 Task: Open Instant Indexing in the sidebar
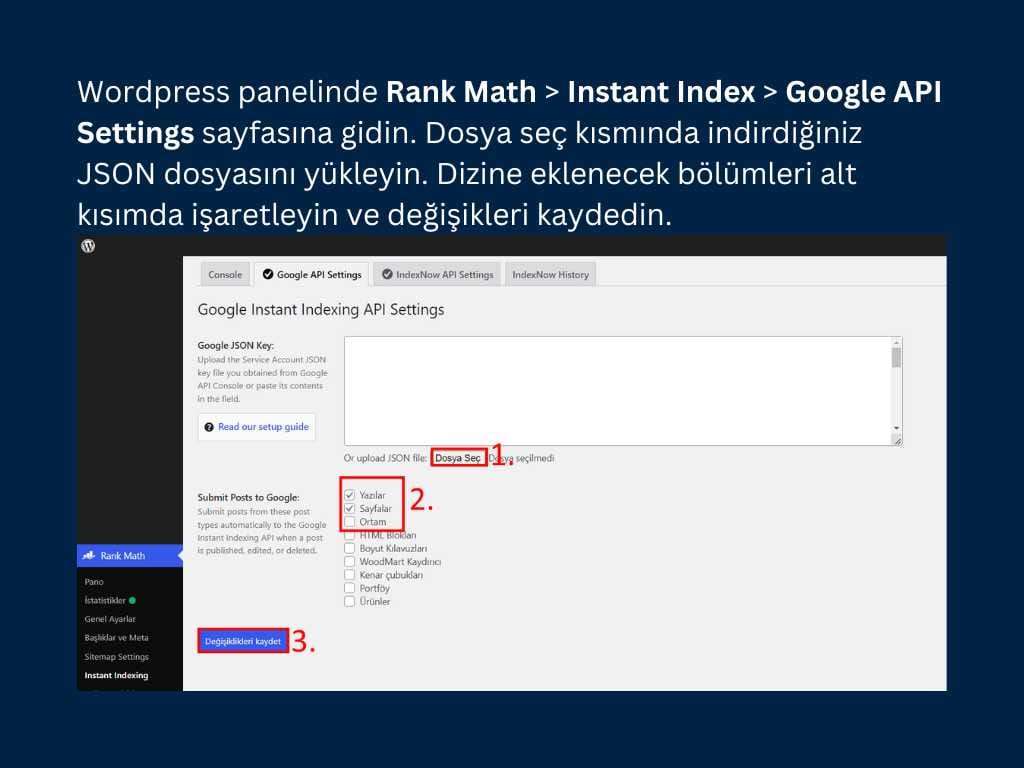pos(116,675)
